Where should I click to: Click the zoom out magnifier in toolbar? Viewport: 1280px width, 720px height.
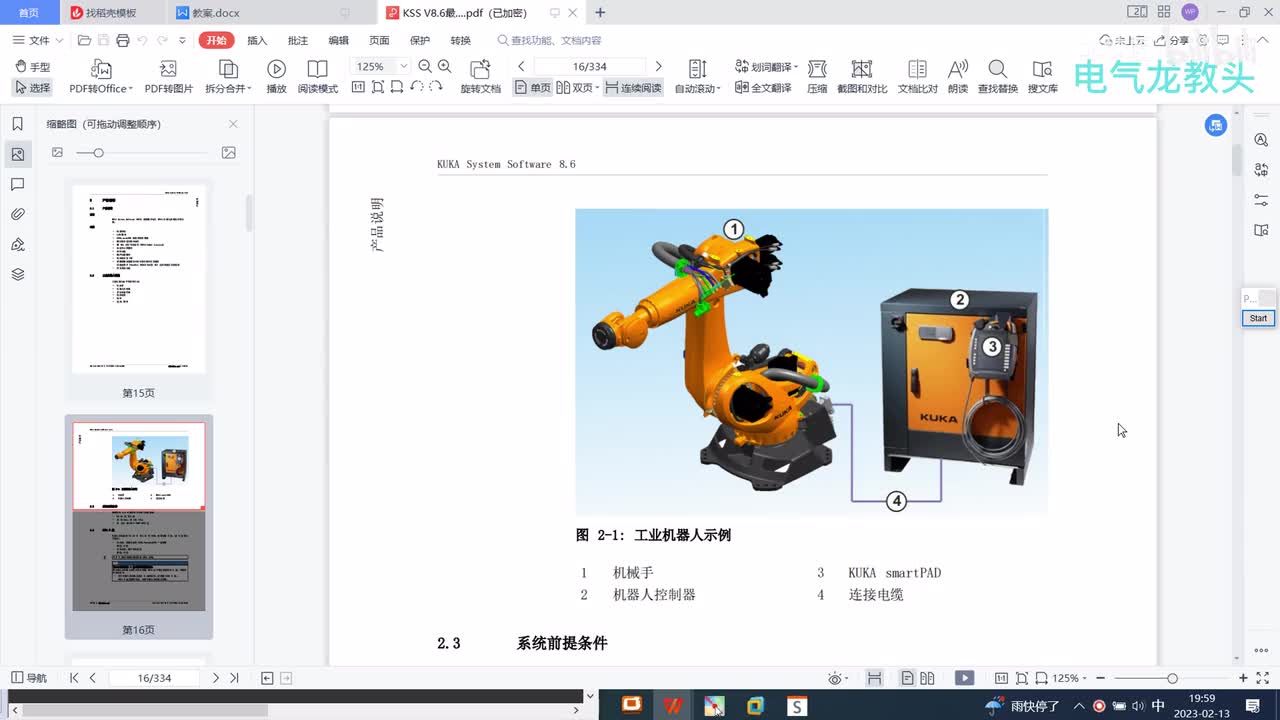tap(425, 66)
